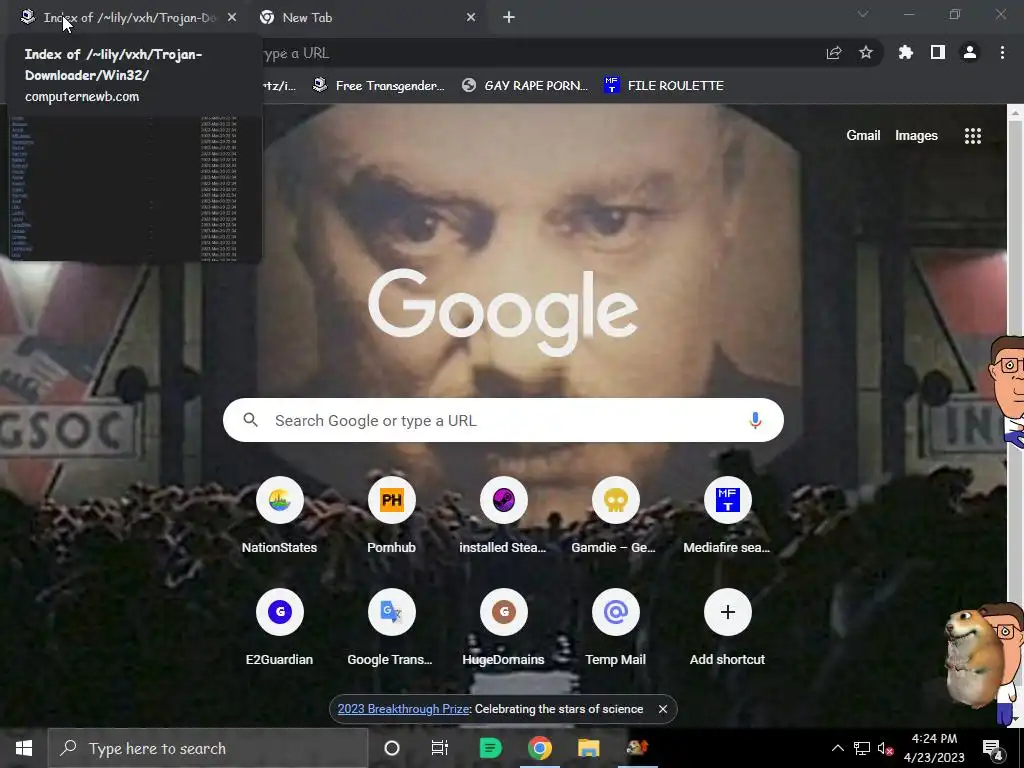Switch to the New Tab tab
The width and height of the screenshot is (1024, 768).
(366, 18)
